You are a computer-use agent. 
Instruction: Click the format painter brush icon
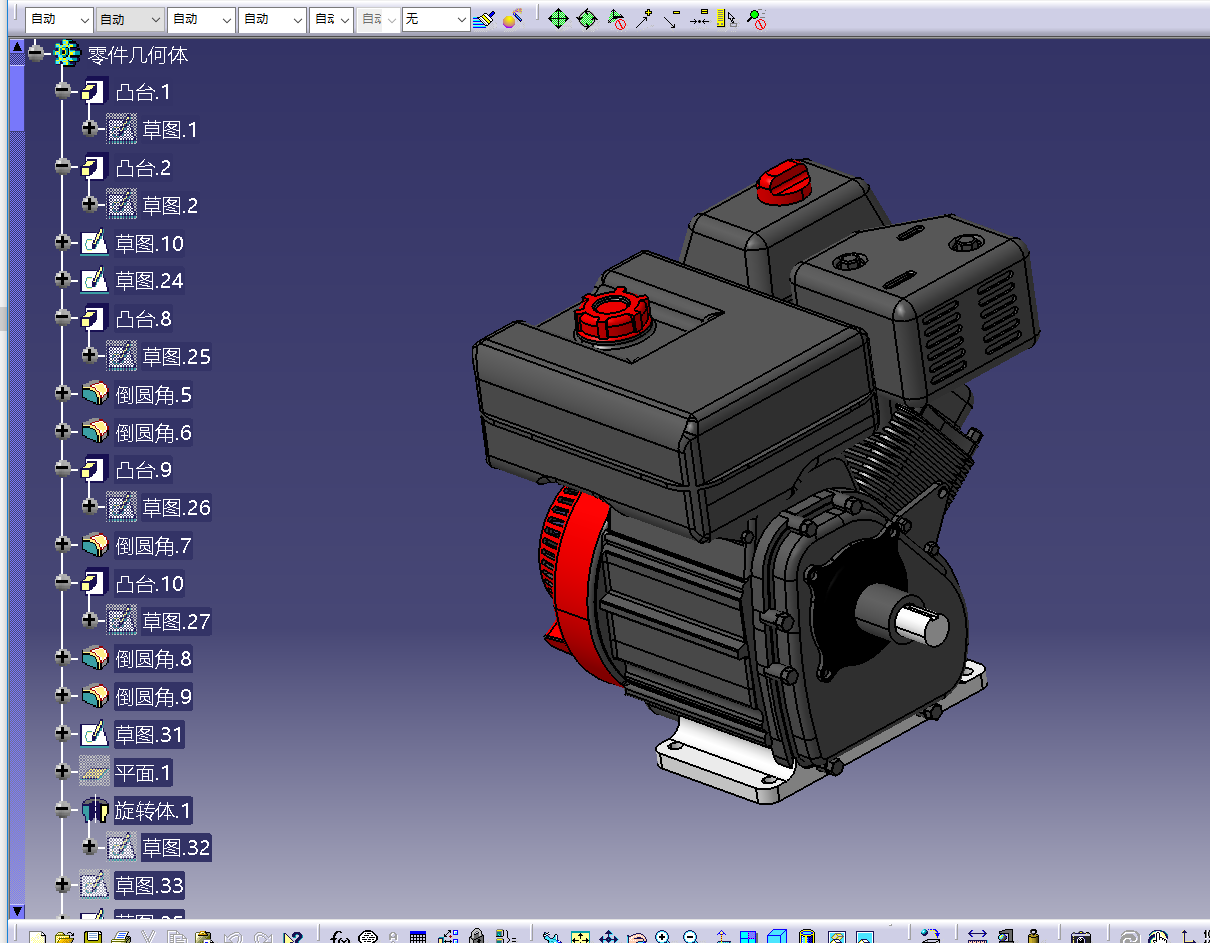click(x=484, y=19)
